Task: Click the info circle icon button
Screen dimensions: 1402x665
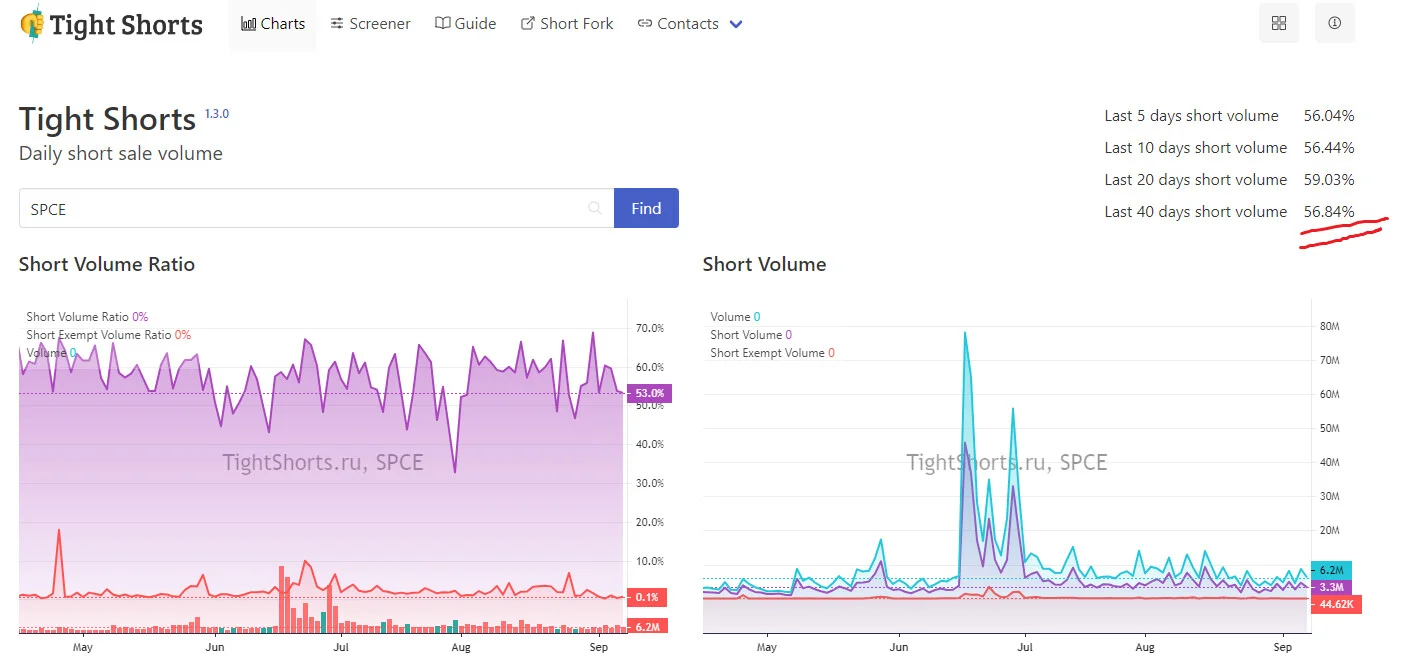Action: point(1334,24)
